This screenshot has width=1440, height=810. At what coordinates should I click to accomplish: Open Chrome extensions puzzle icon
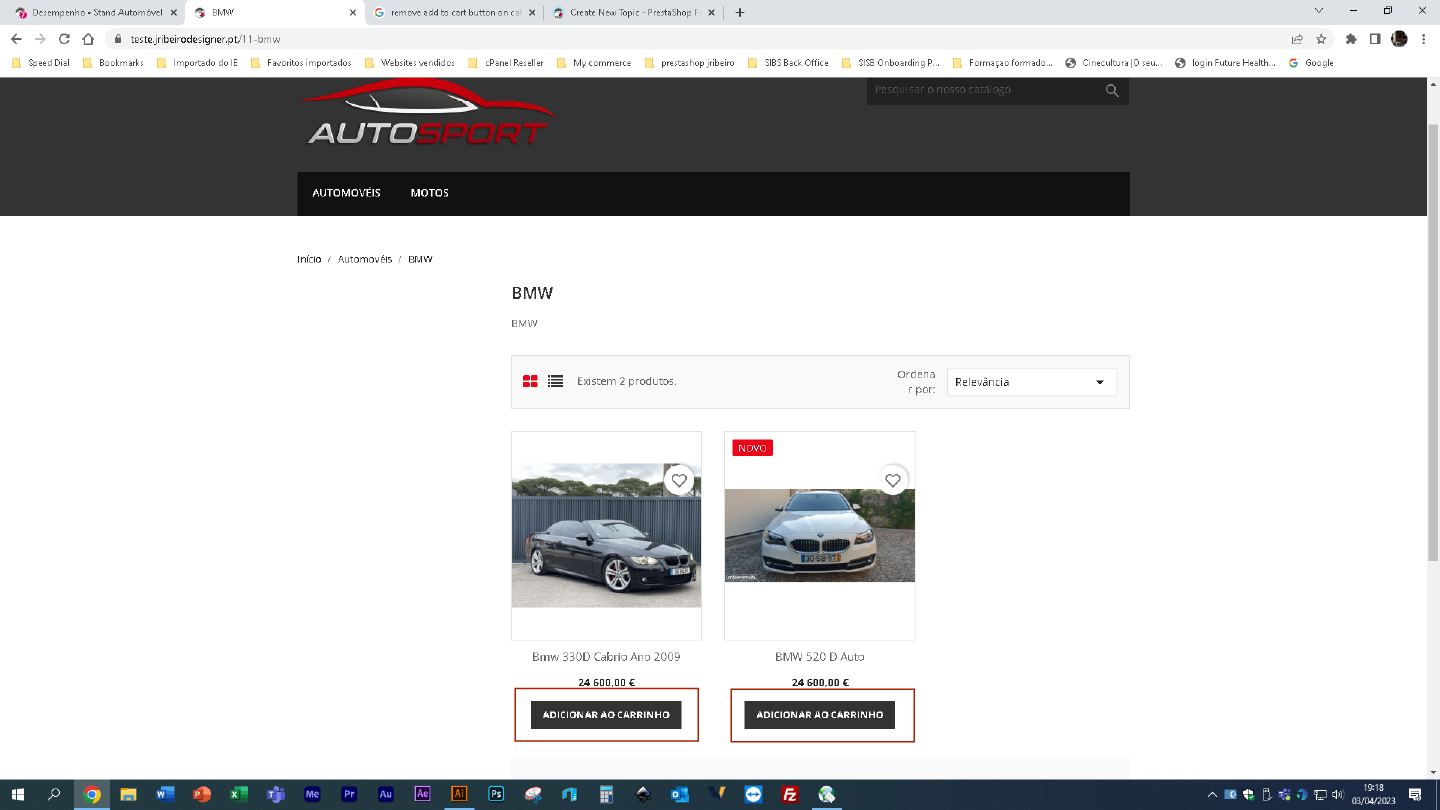click(1351, 39)
